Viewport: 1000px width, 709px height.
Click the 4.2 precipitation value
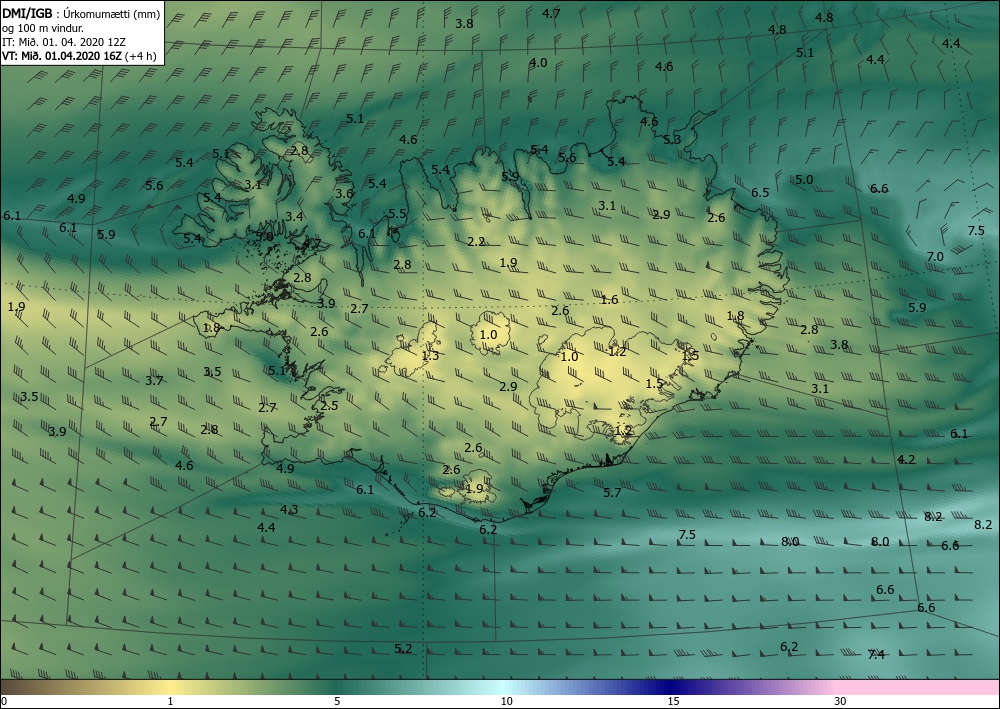tap(906, 460)
